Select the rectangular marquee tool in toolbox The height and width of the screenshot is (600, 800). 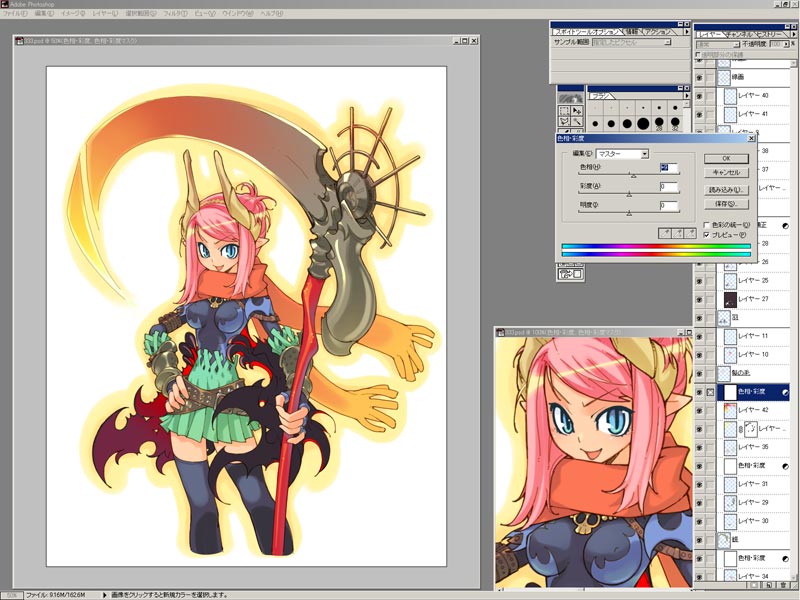coord(564,110)
